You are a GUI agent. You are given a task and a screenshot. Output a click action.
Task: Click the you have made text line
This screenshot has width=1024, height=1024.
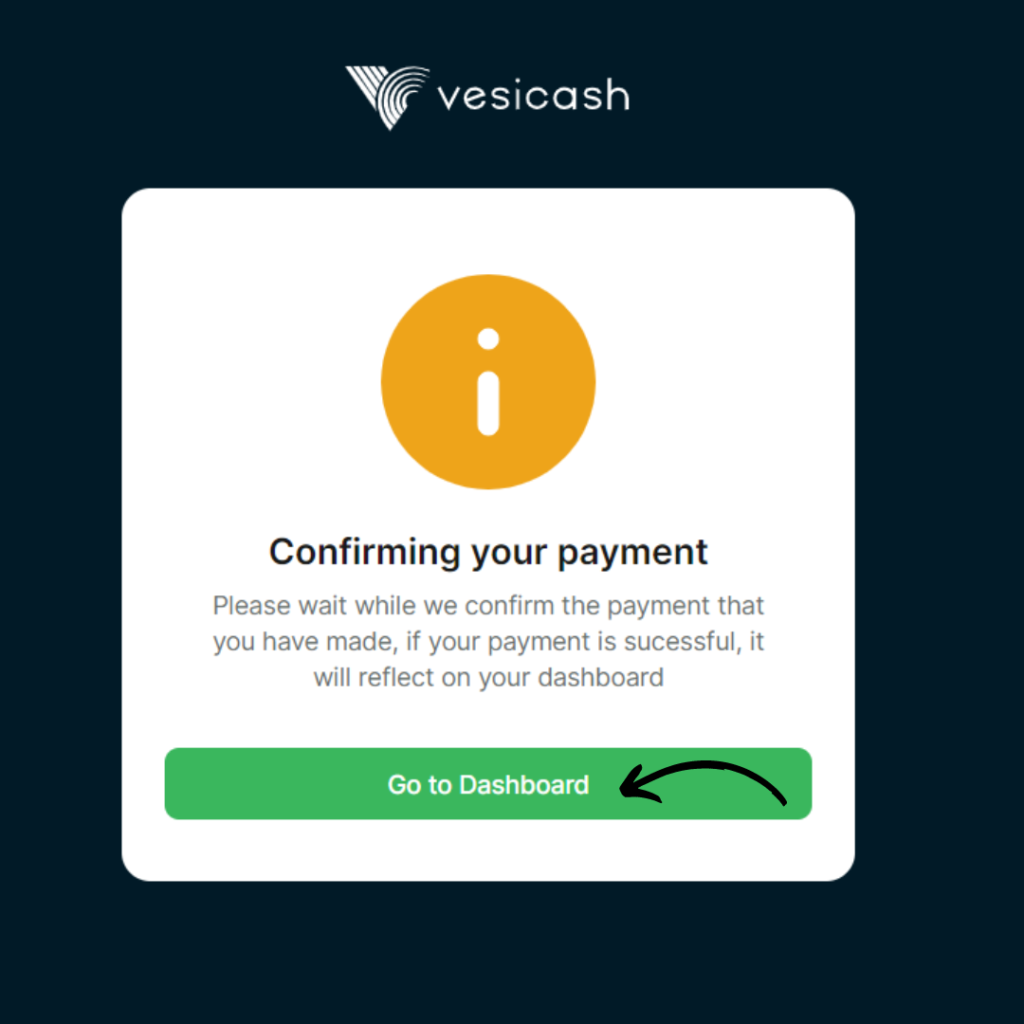304,642
